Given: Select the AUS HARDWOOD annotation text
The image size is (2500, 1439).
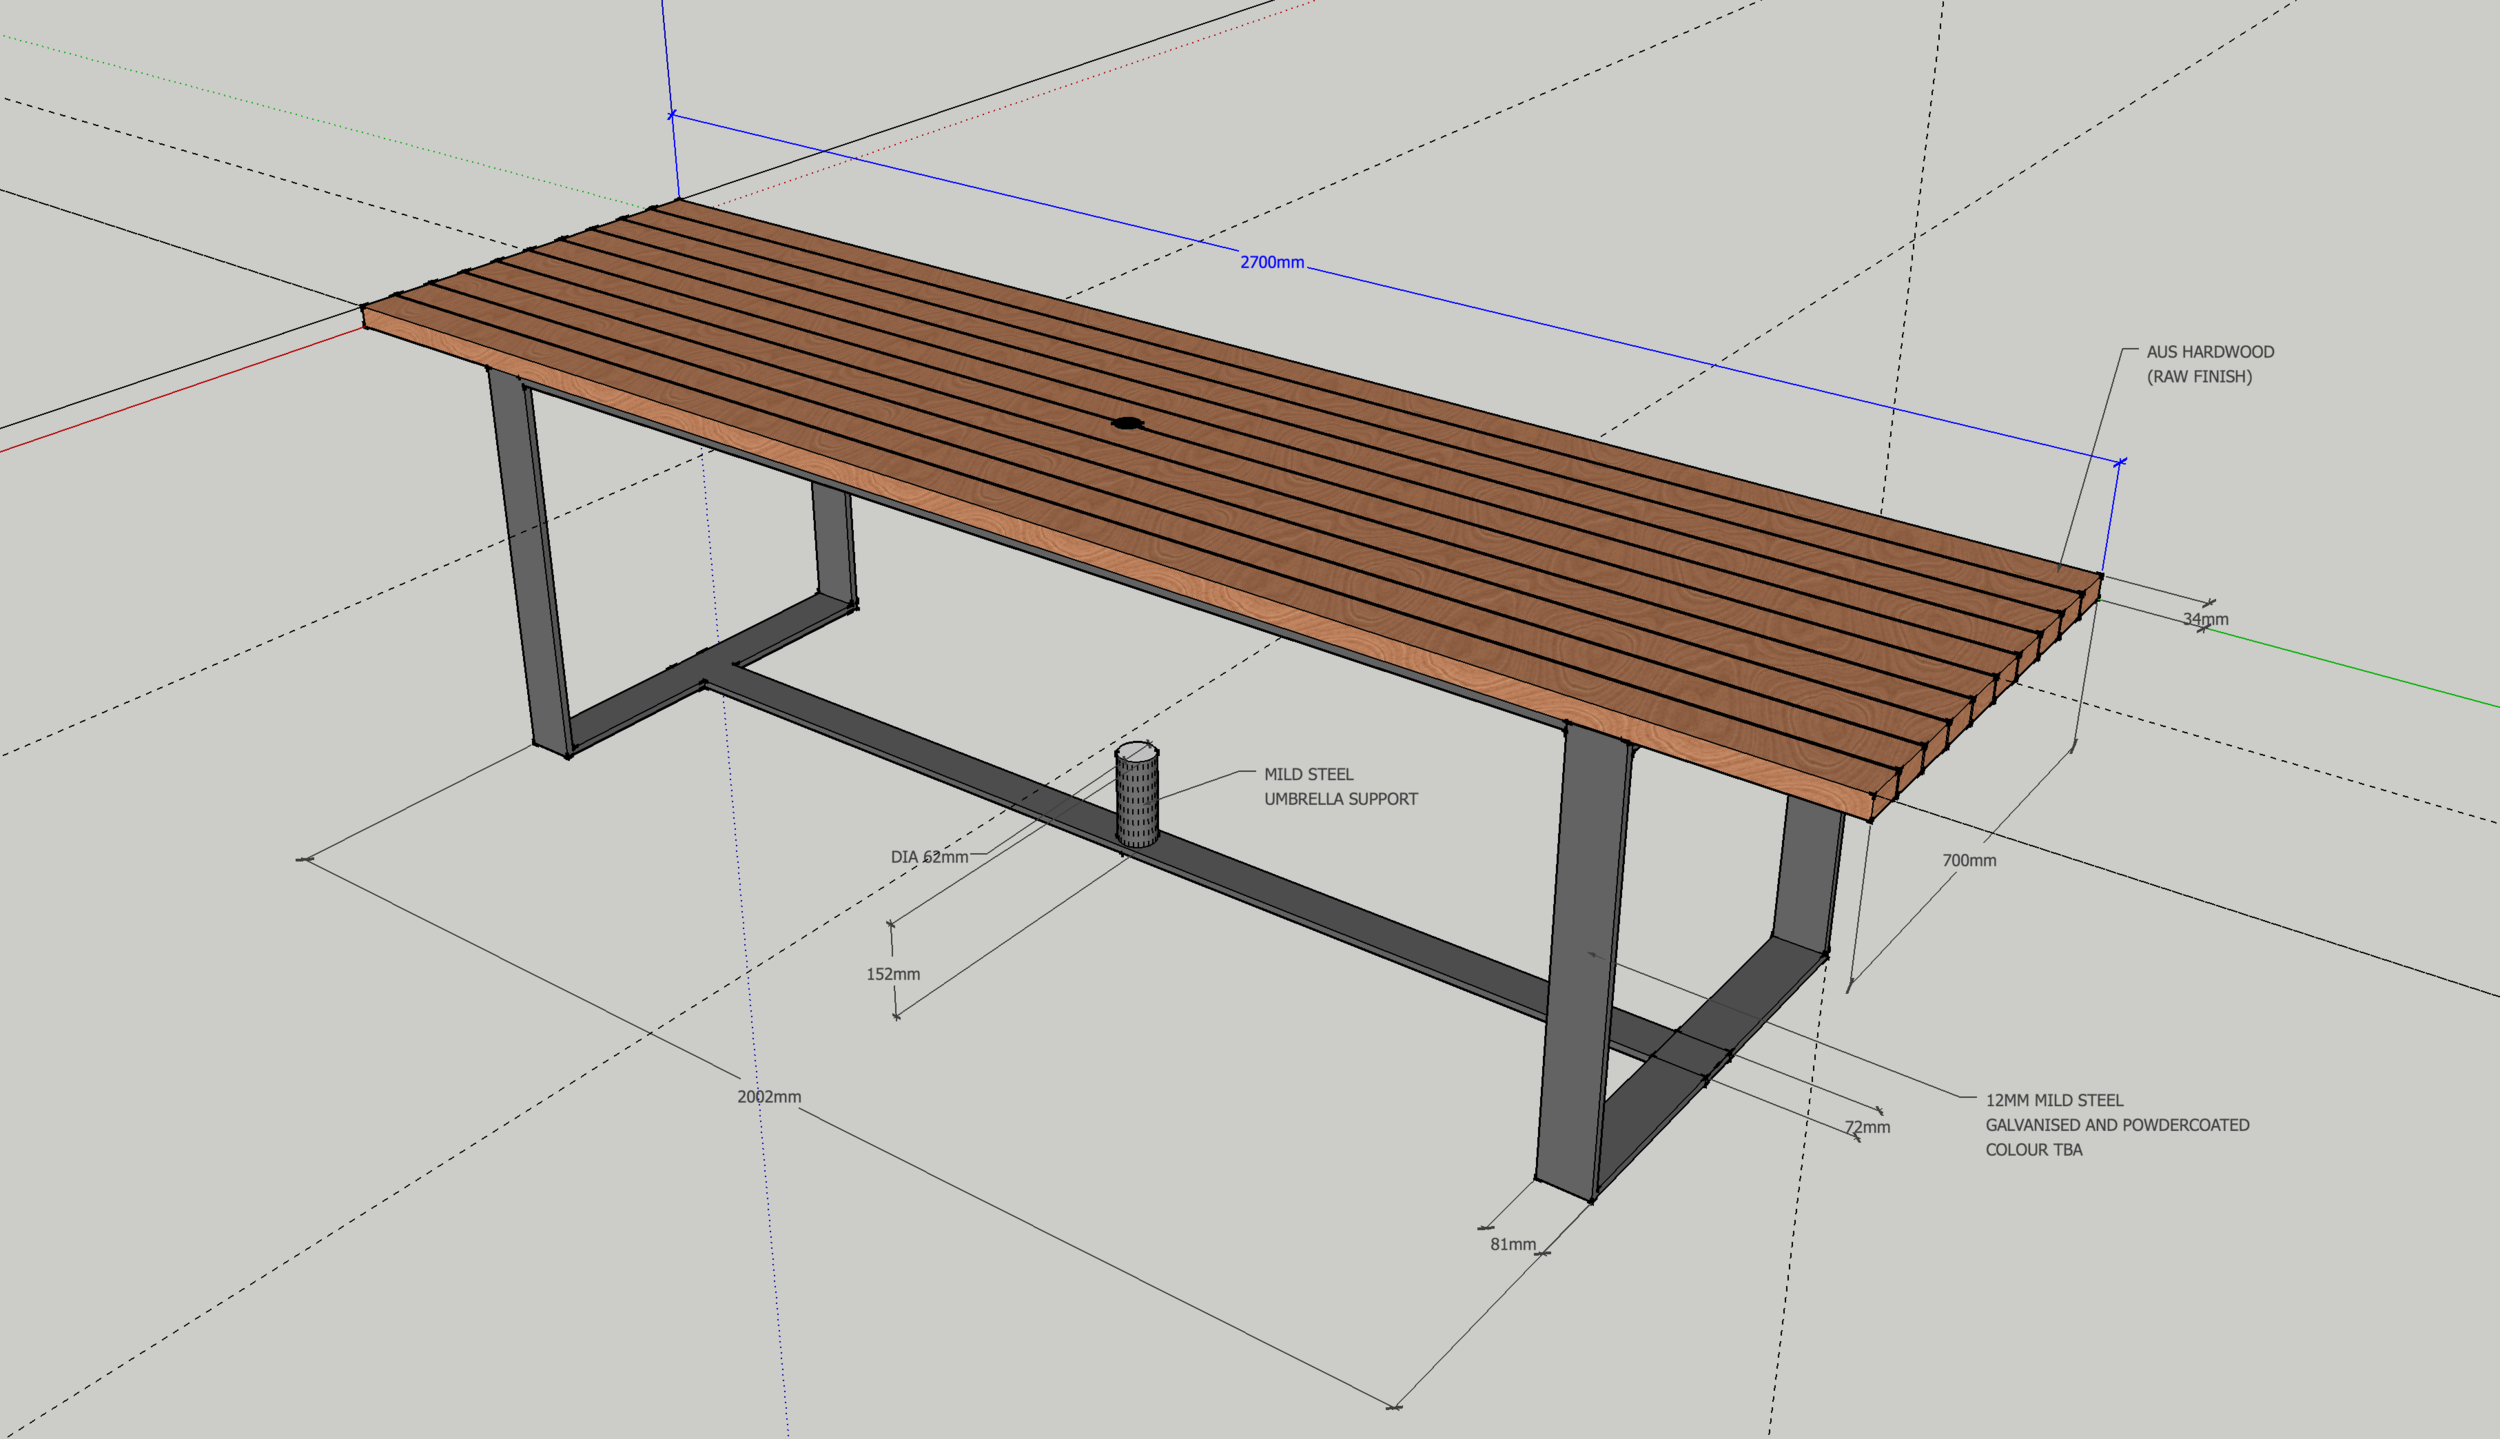Looking at the screenshot, I should (2210, 352).
